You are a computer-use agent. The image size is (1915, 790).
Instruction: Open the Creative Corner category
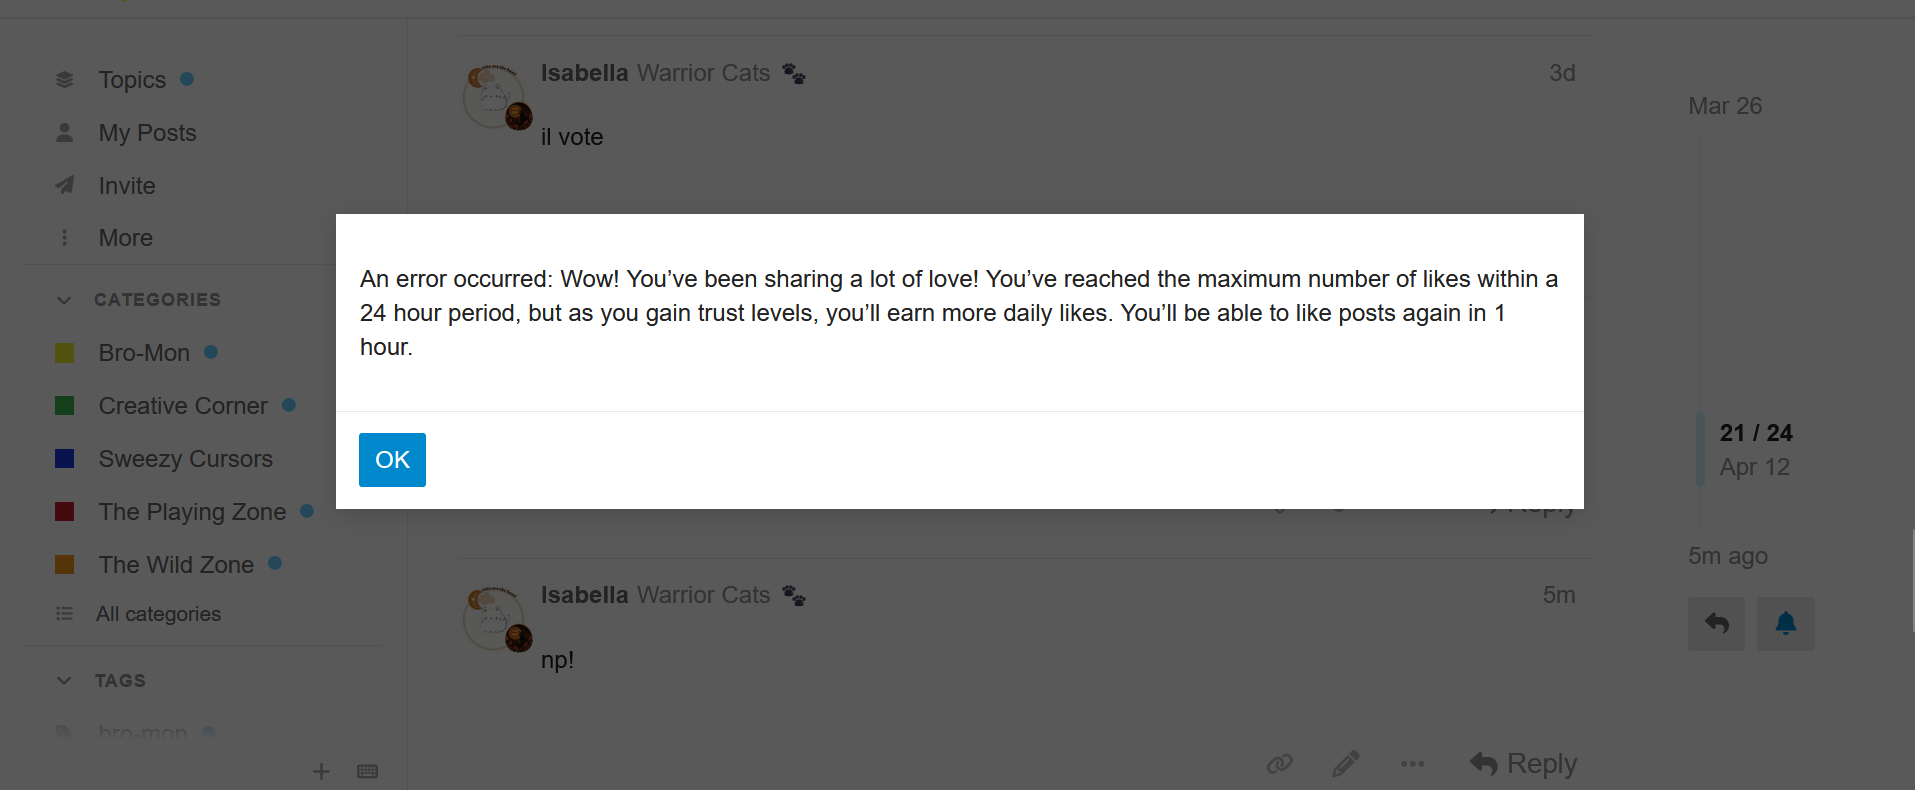(183, 406)
